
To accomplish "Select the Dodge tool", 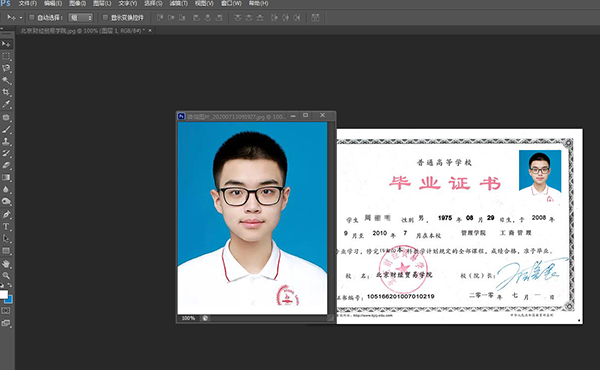I will pos(6,201).
